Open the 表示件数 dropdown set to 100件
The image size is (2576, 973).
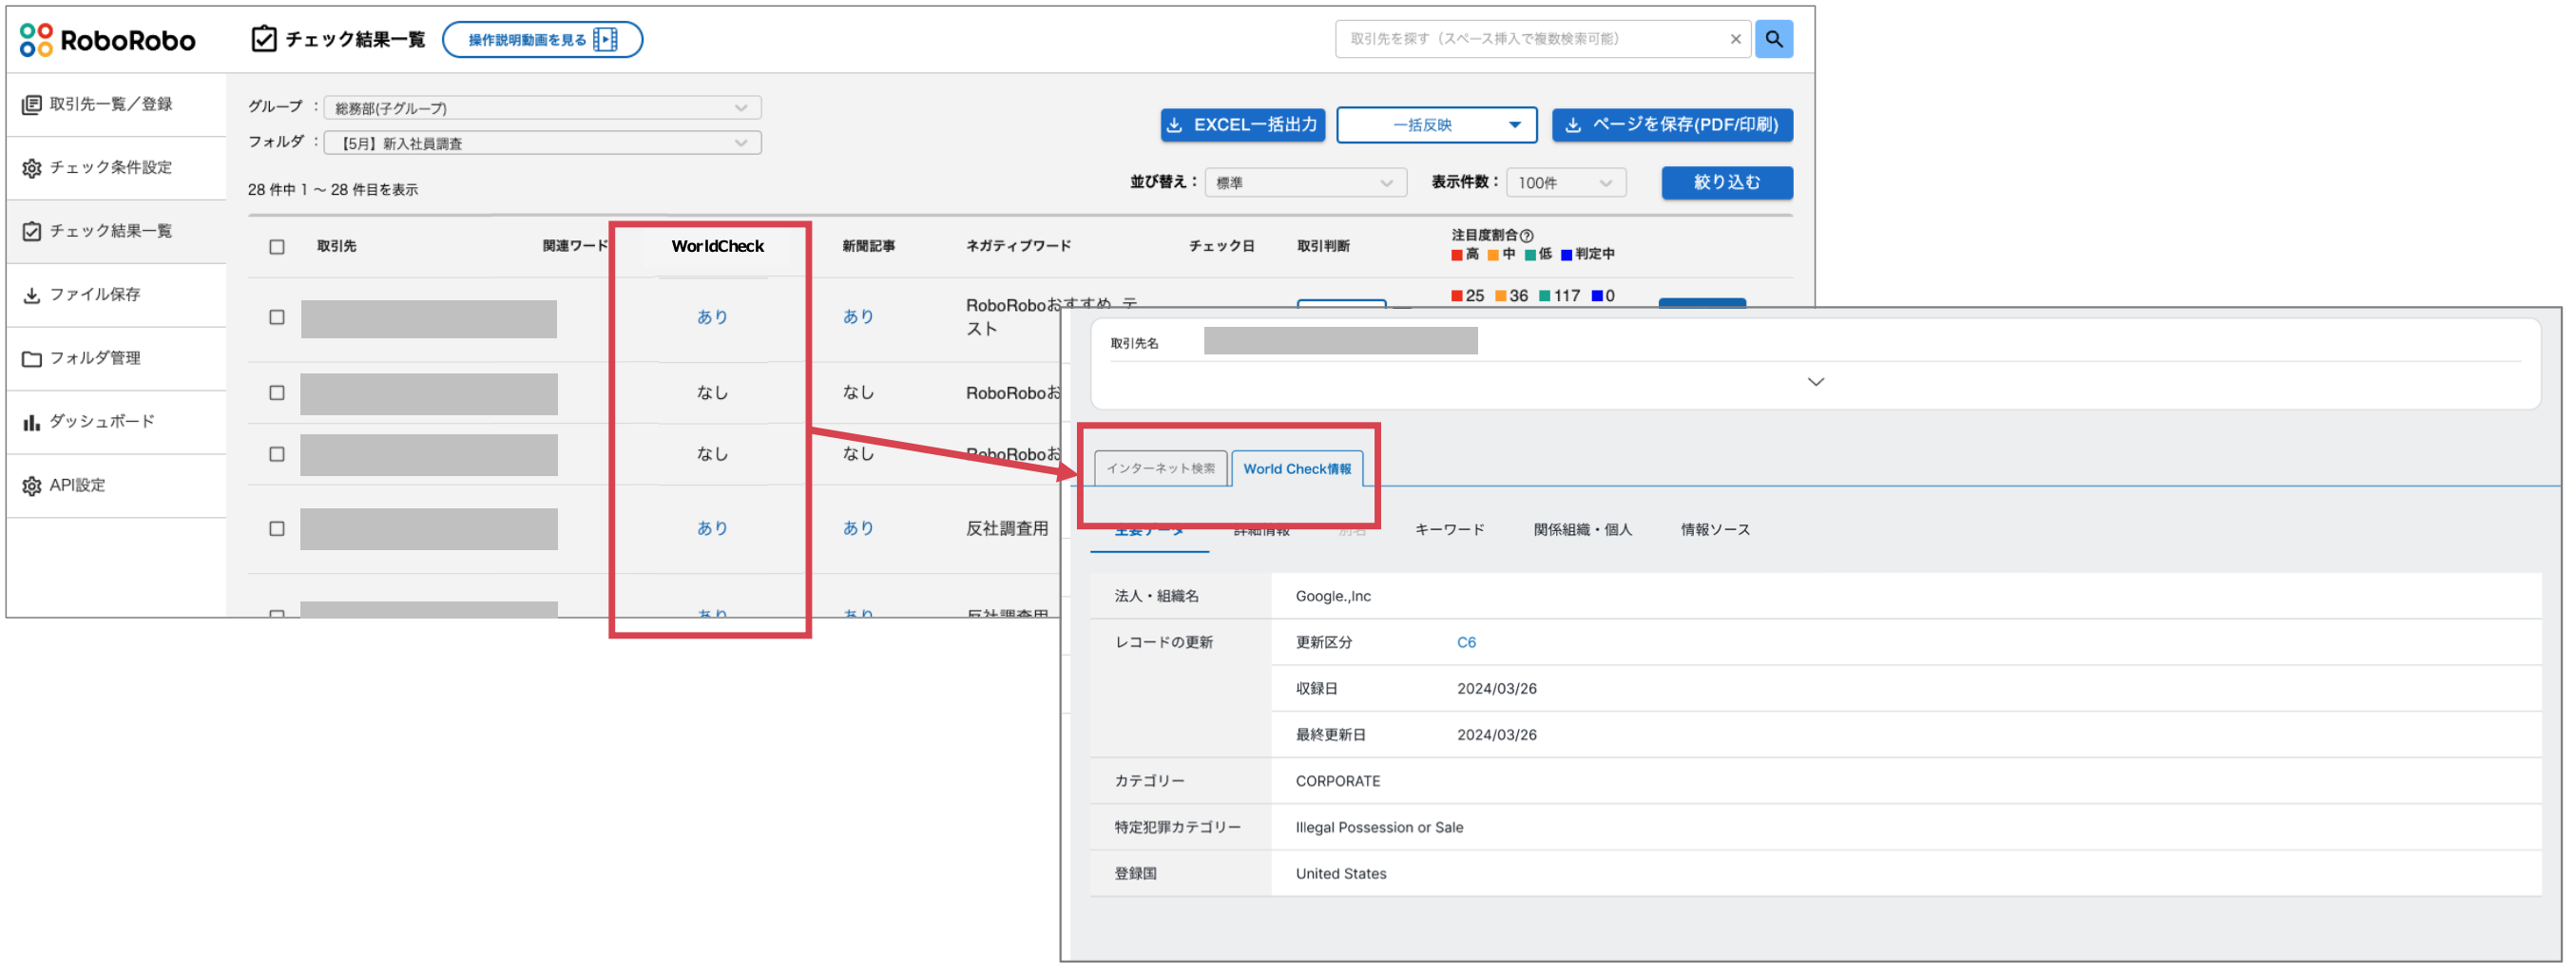click(1565, 182)
